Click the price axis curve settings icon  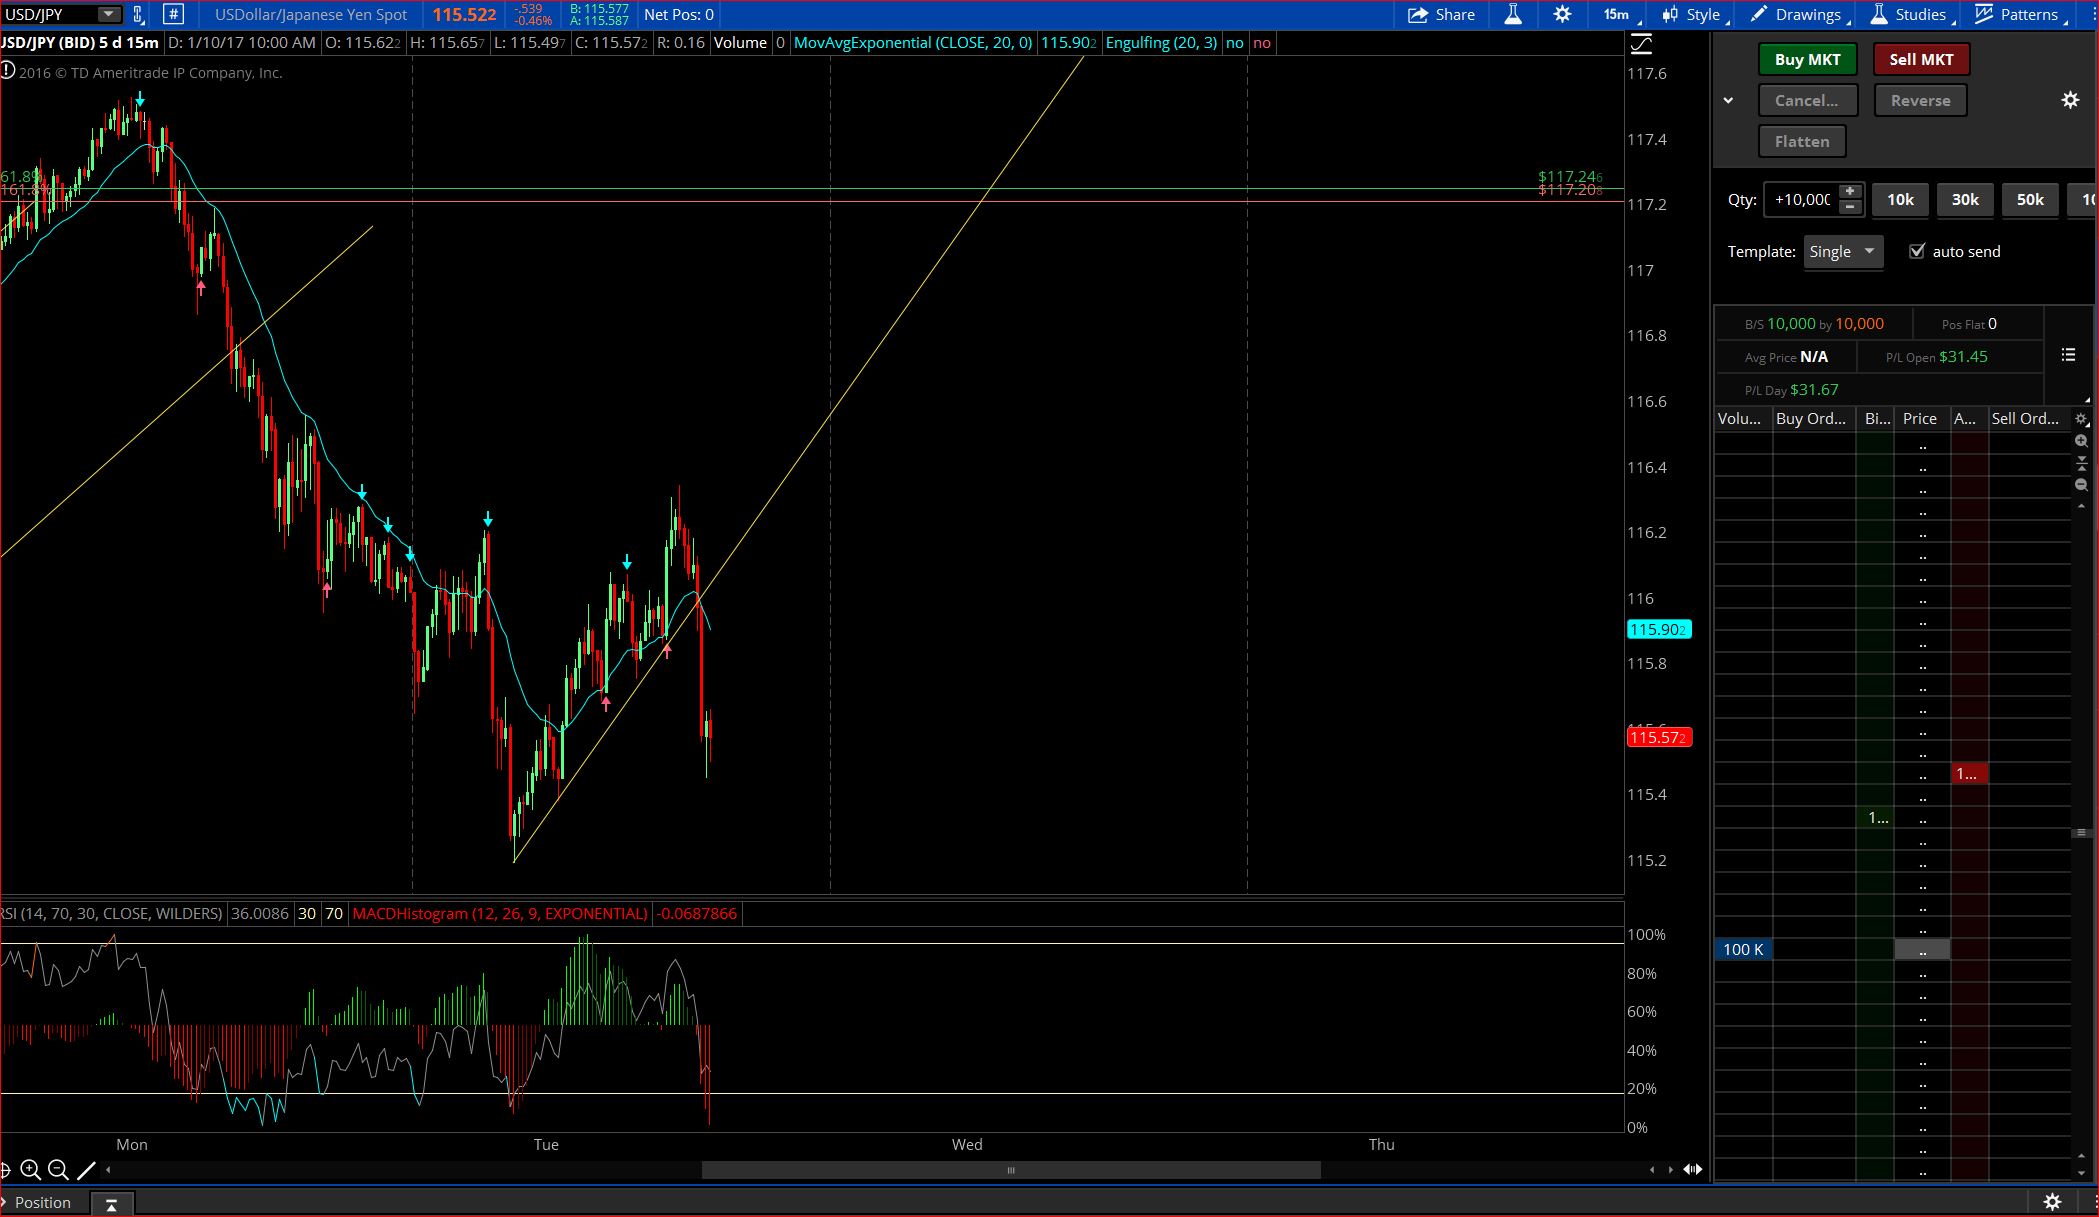(x=1641, y=44)
